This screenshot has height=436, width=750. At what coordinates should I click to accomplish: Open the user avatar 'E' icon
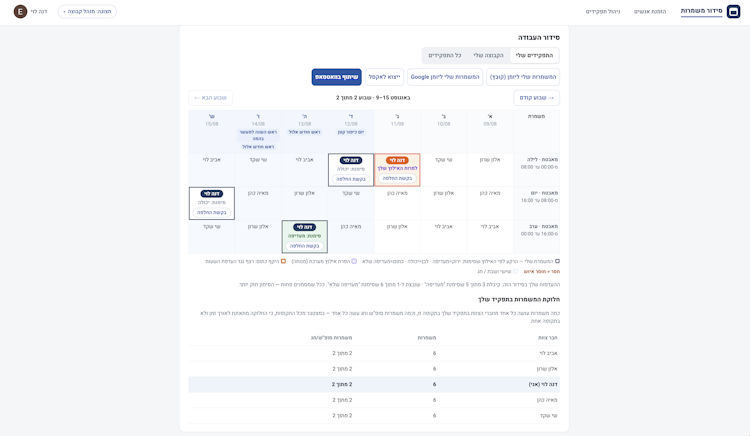[x=20, y=11]
